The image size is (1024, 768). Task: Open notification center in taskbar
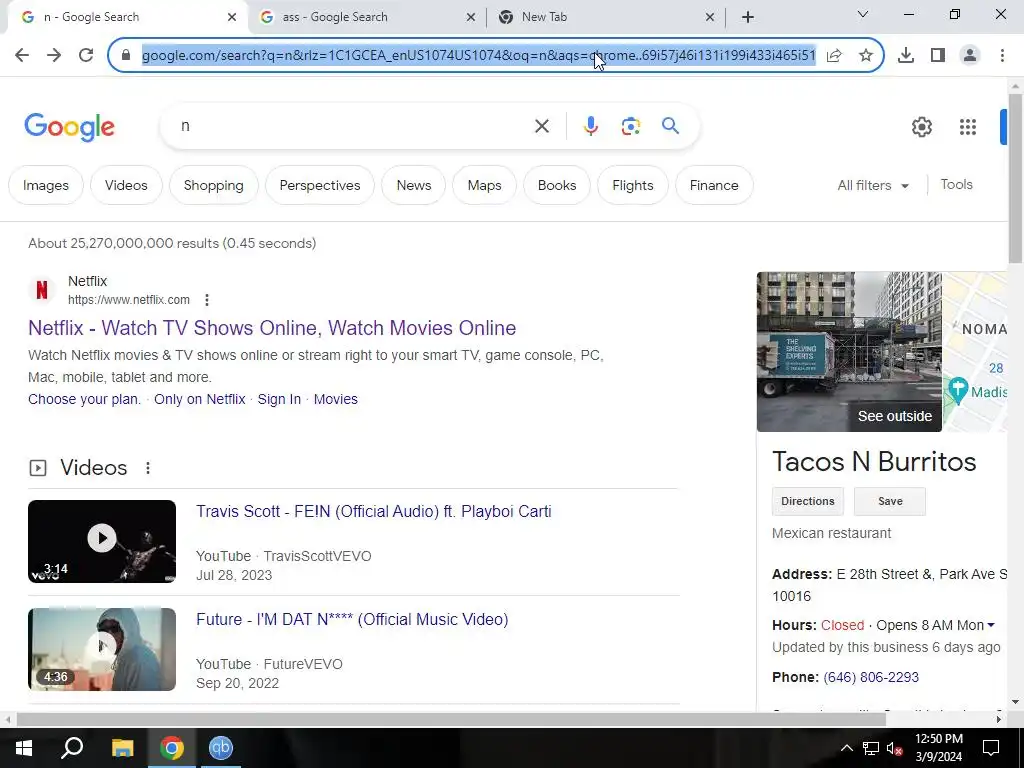(x=991, y=748)
